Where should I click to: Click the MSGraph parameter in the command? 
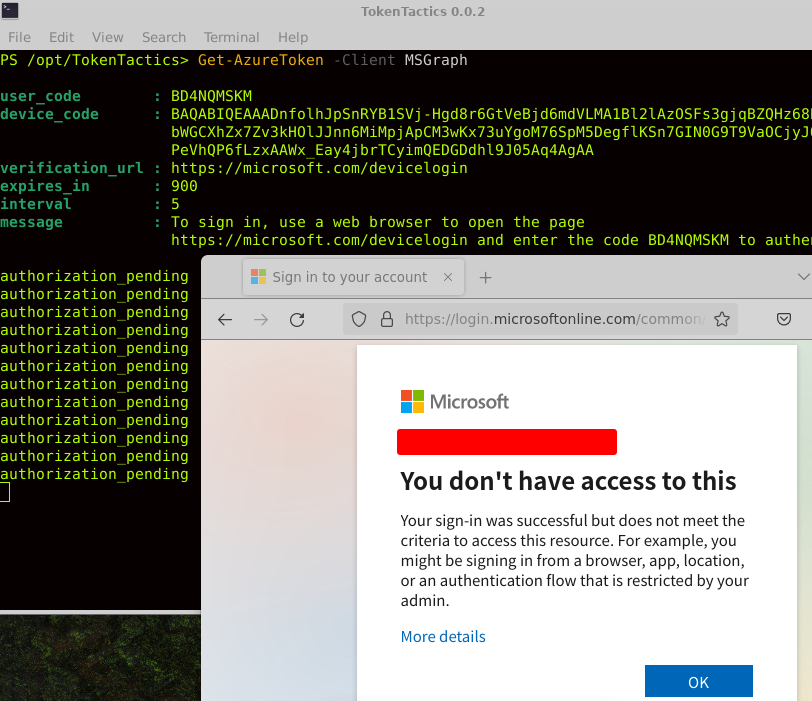[x=436, y=60]
